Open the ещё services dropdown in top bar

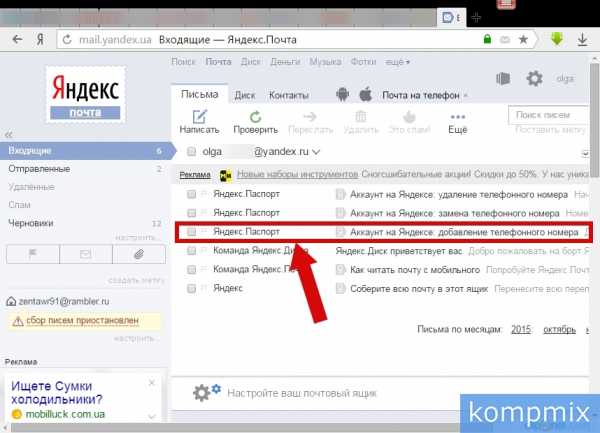[x=398, y=62]
